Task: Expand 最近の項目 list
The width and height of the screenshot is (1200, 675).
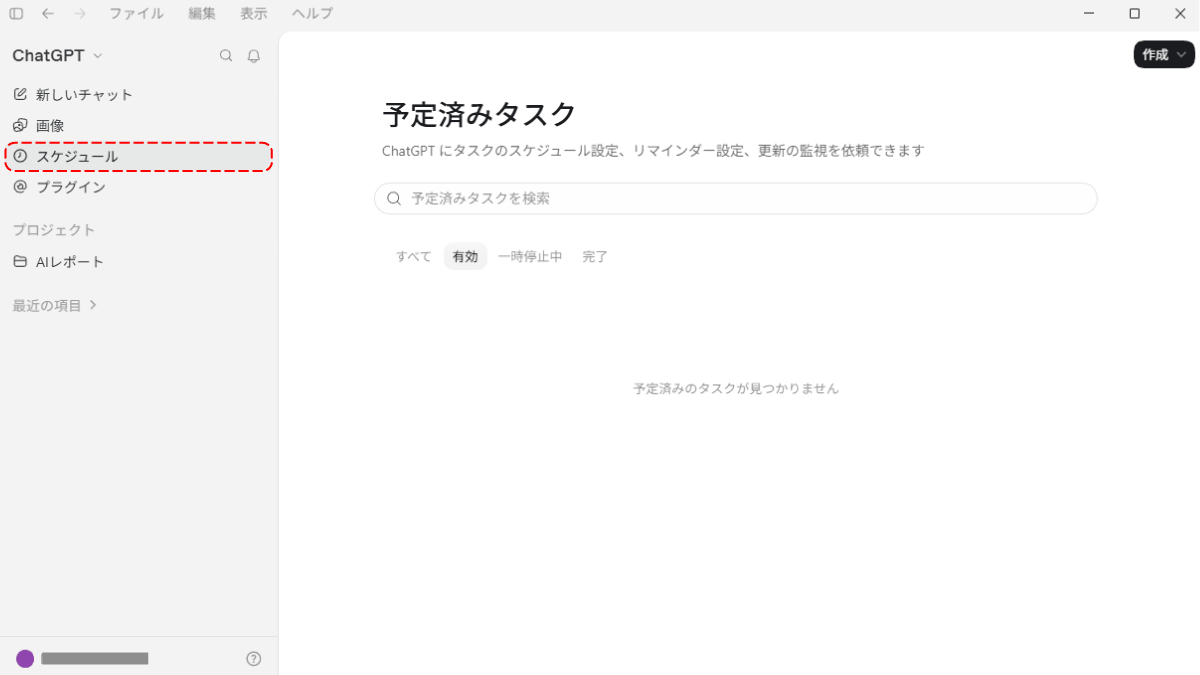Action: pos(55,305)
